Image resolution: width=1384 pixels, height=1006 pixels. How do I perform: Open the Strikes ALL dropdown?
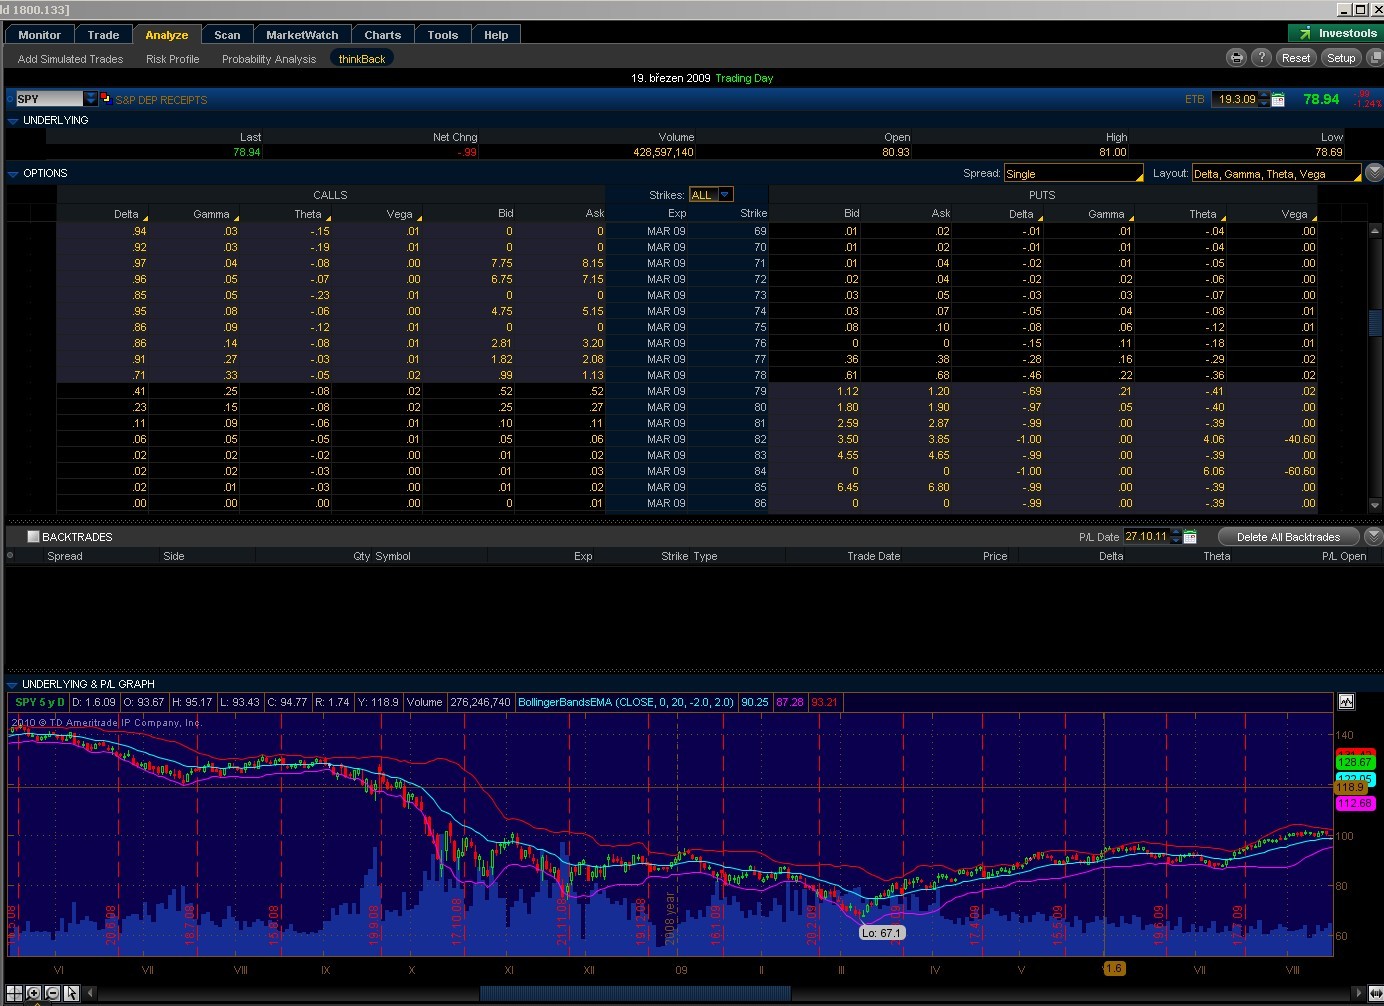pyautogui.click(x=711, y=195)
